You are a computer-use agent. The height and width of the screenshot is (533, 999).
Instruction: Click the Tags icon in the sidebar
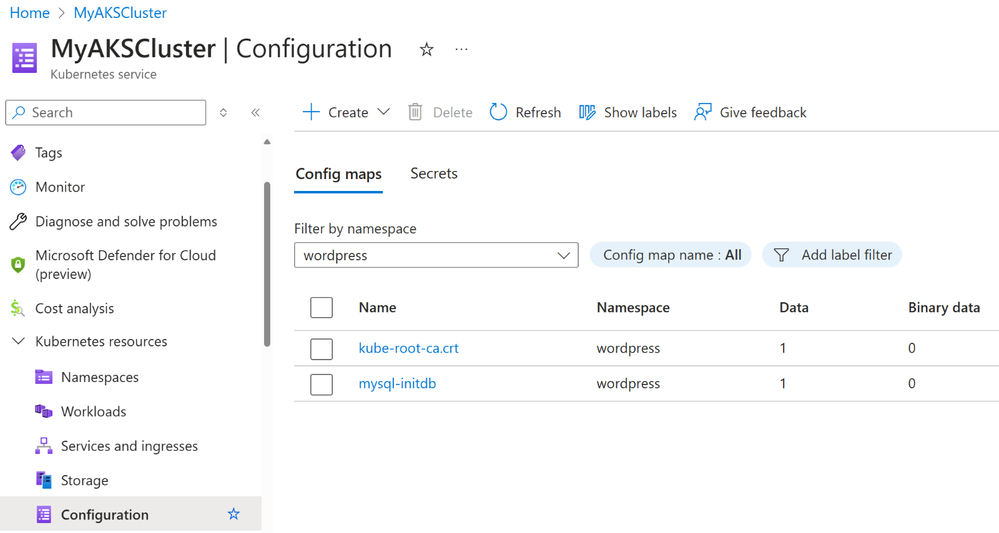tap(18, 153)
